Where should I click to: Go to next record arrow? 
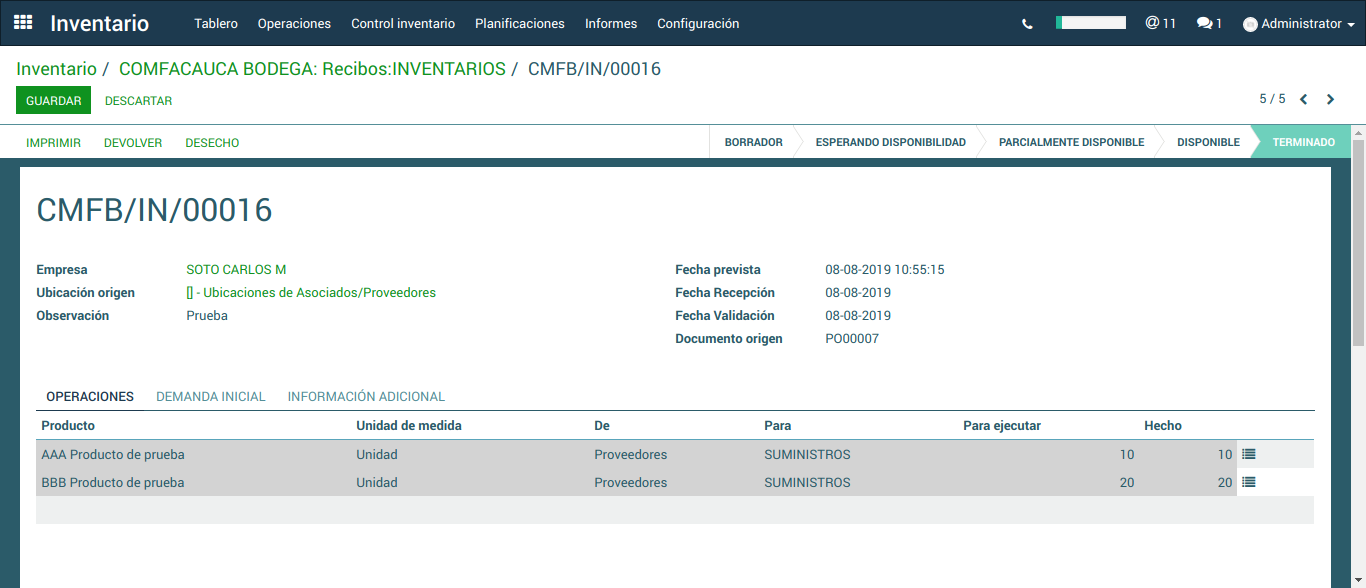click(x=1330, y=99)
